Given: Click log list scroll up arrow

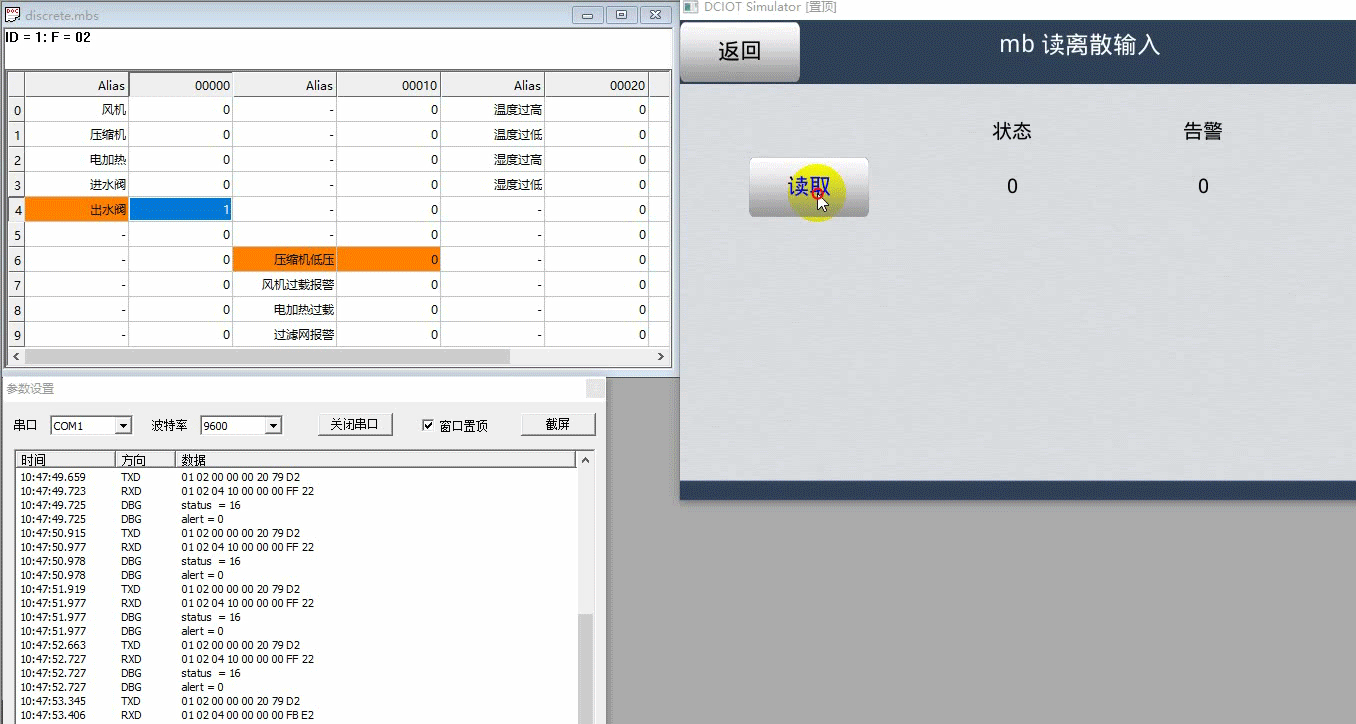Looking at the screenshot, I should tap(586, 460).
